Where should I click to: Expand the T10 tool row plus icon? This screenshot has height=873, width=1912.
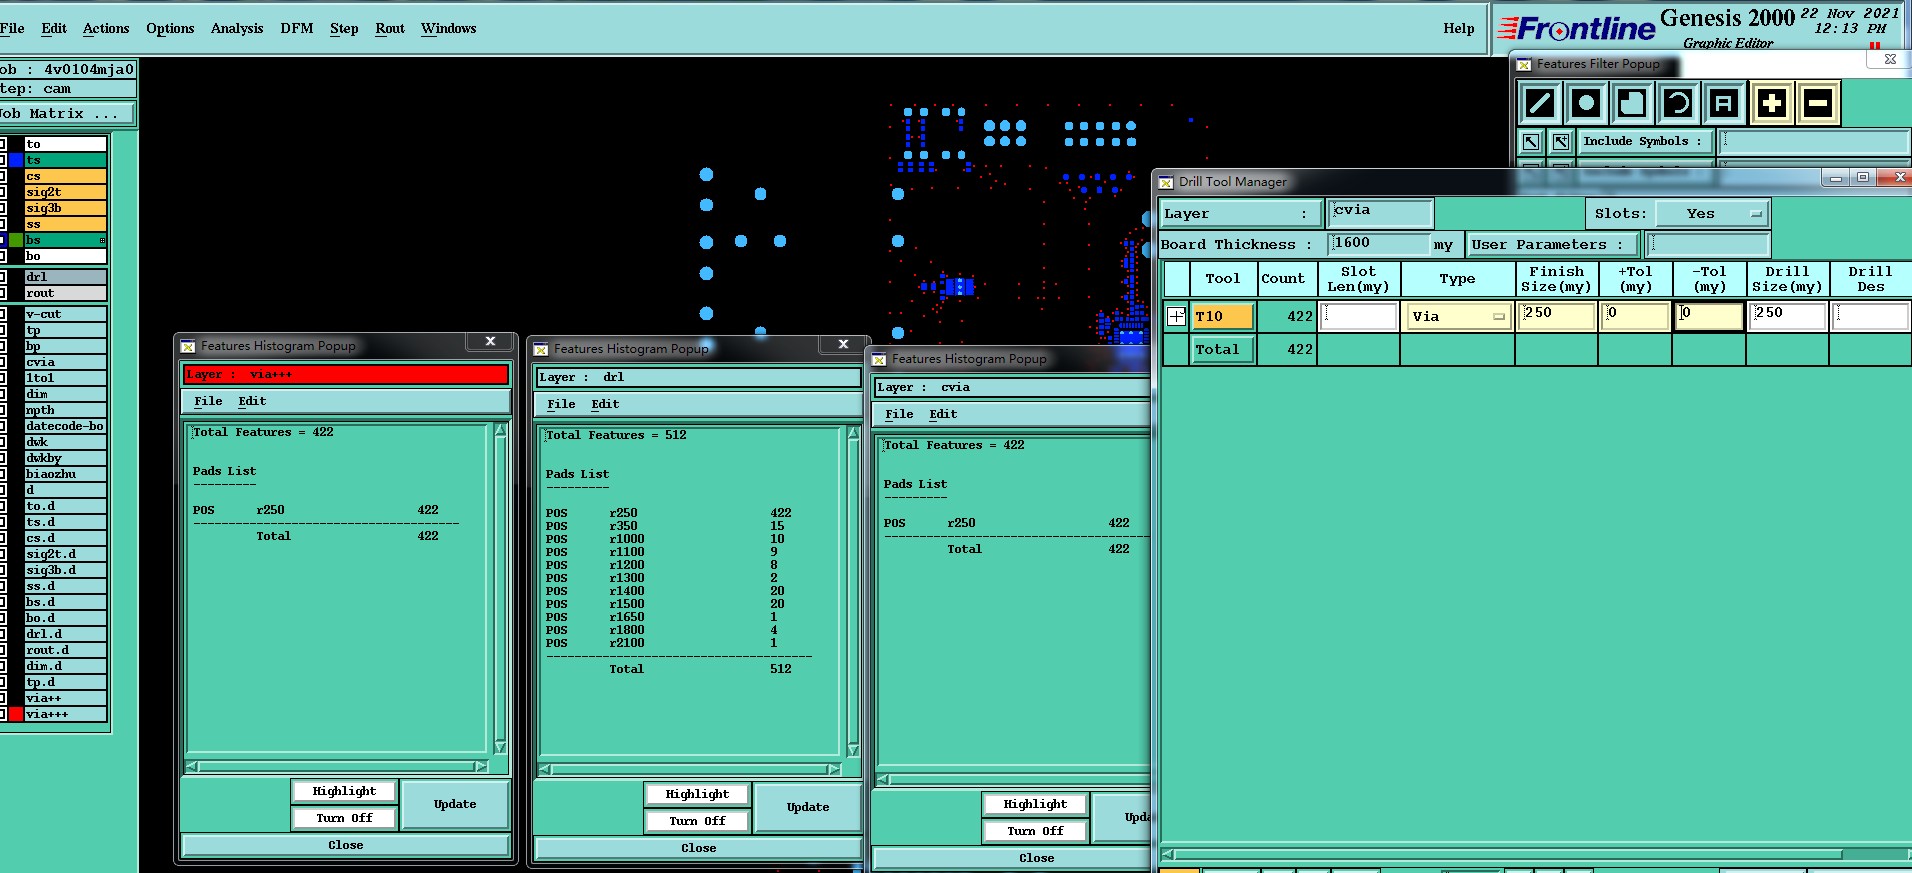tap(1176, 316)
